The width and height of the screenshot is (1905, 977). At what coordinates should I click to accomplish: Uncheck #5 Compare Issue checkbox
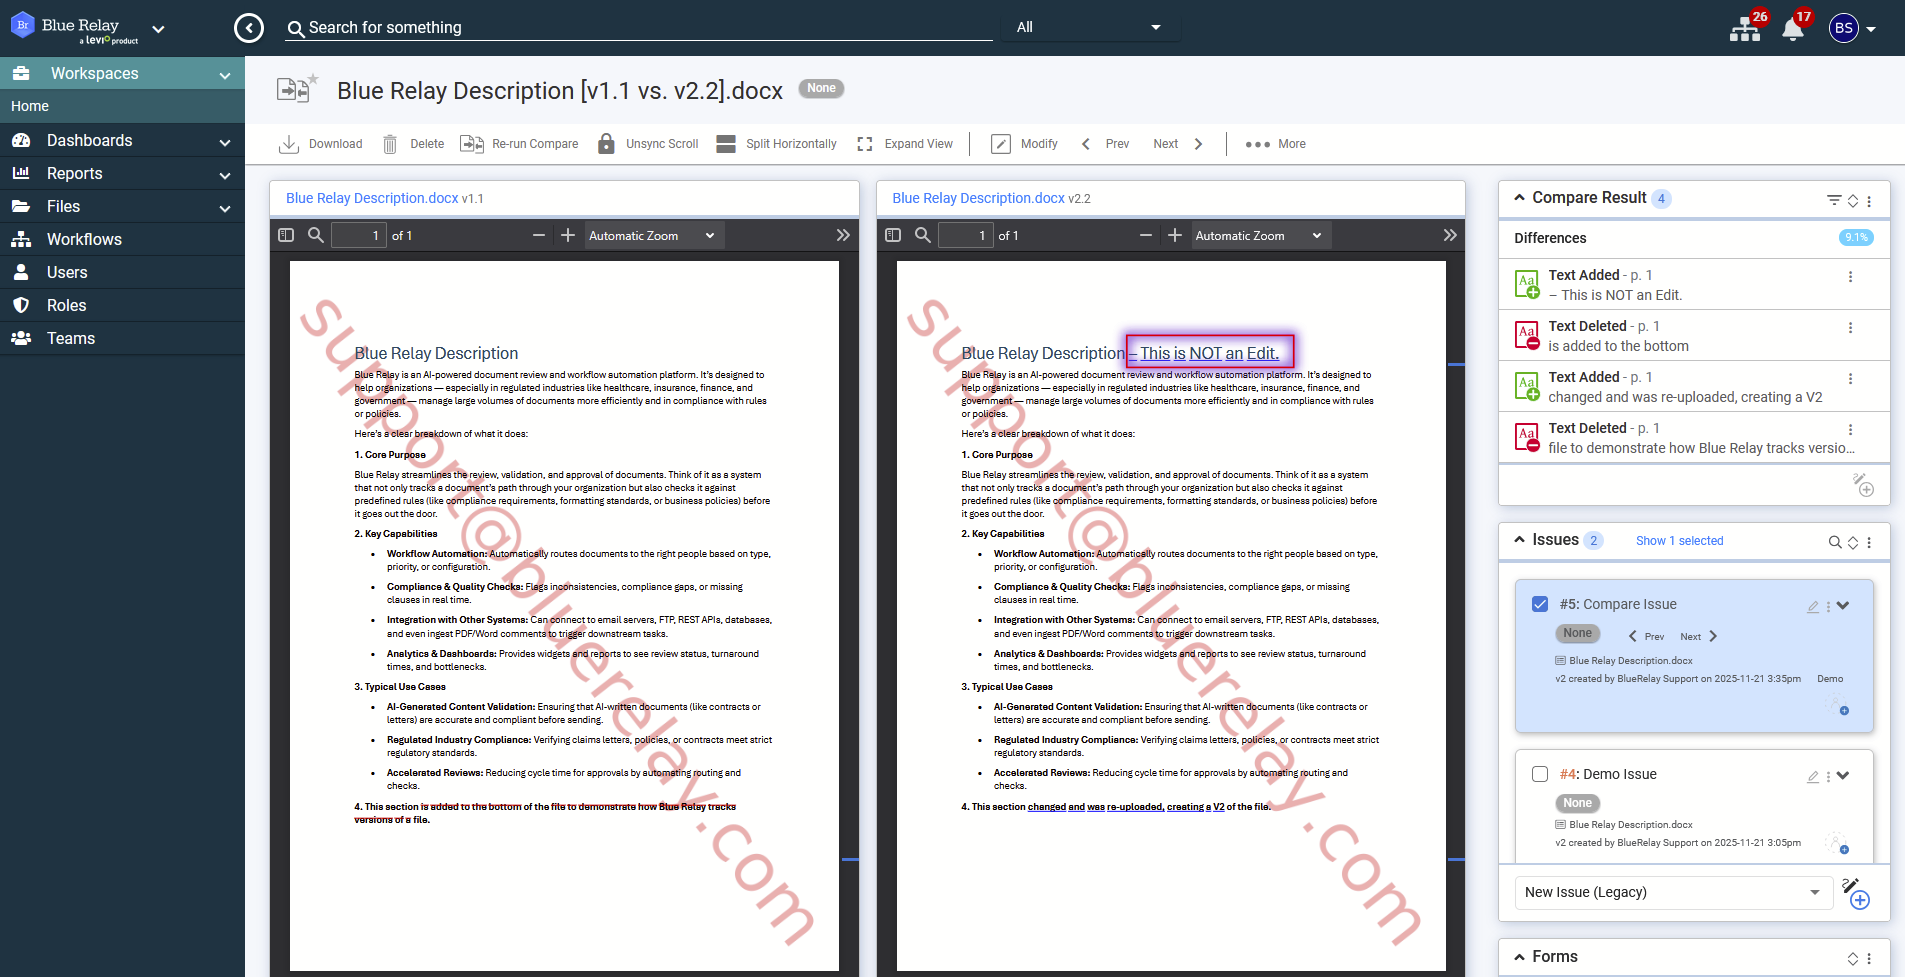(x=1540, y=604)
